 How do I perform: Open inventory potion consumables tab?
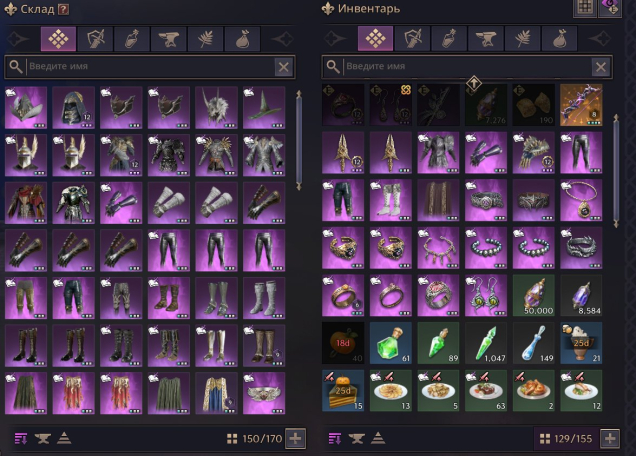(449, 39)
